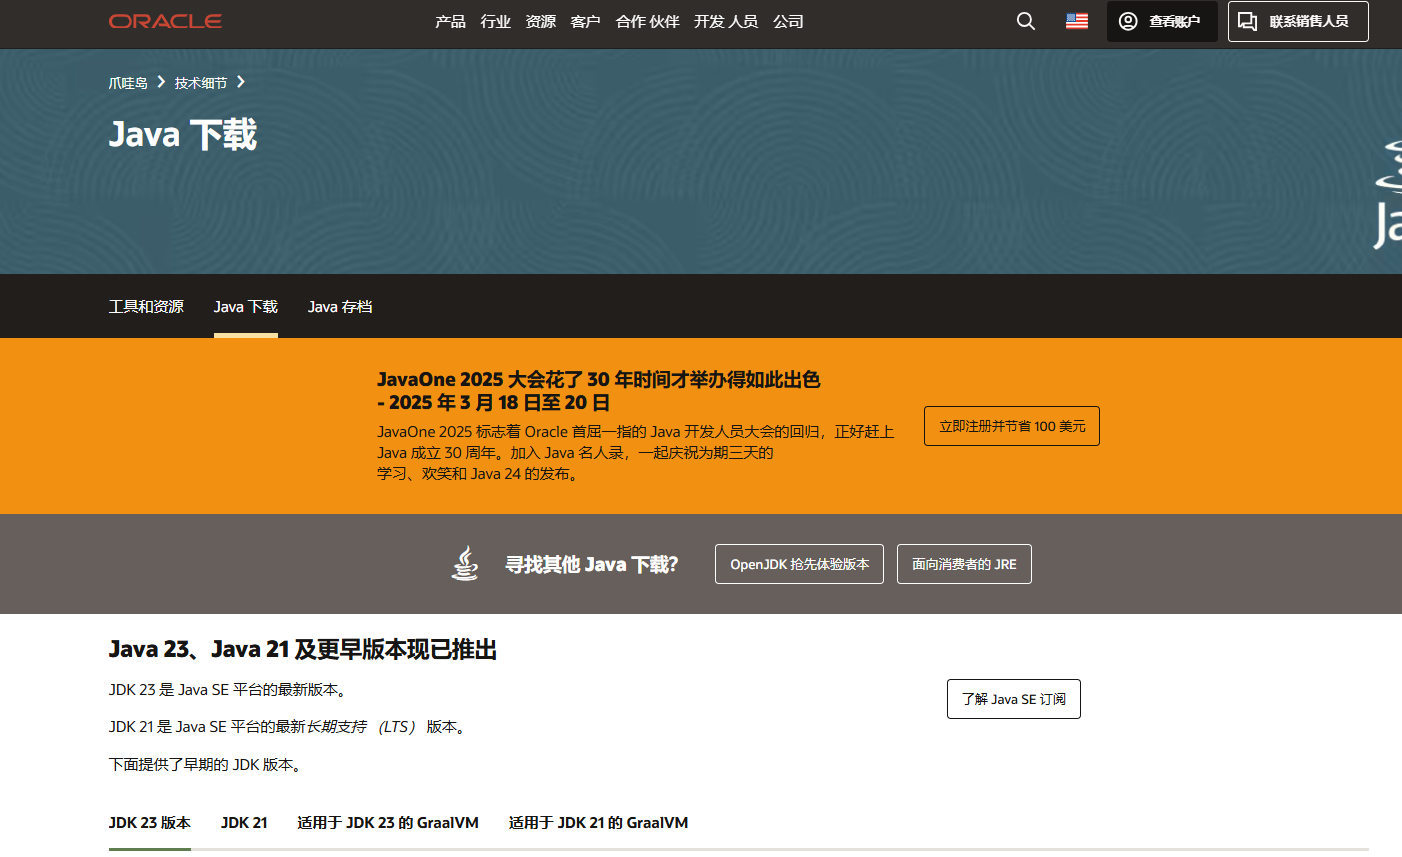Click the JavaOne 2025 banner headline

[599, 391]
